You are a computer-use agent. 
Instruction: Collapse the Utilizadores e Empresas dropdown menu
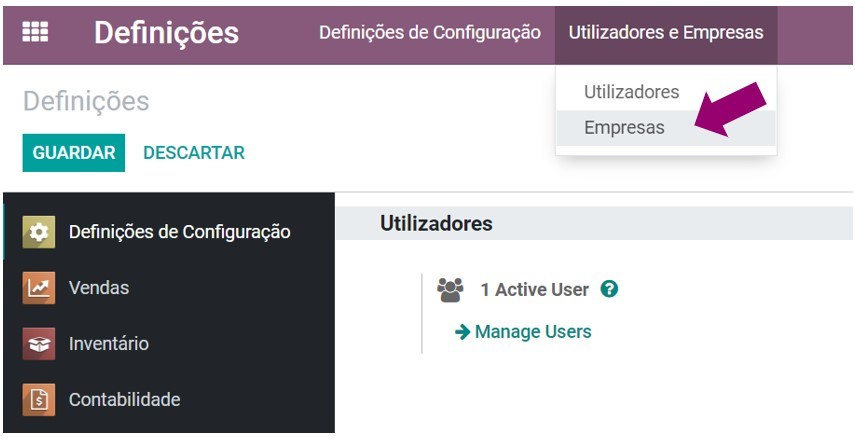(x=665, y=32)
